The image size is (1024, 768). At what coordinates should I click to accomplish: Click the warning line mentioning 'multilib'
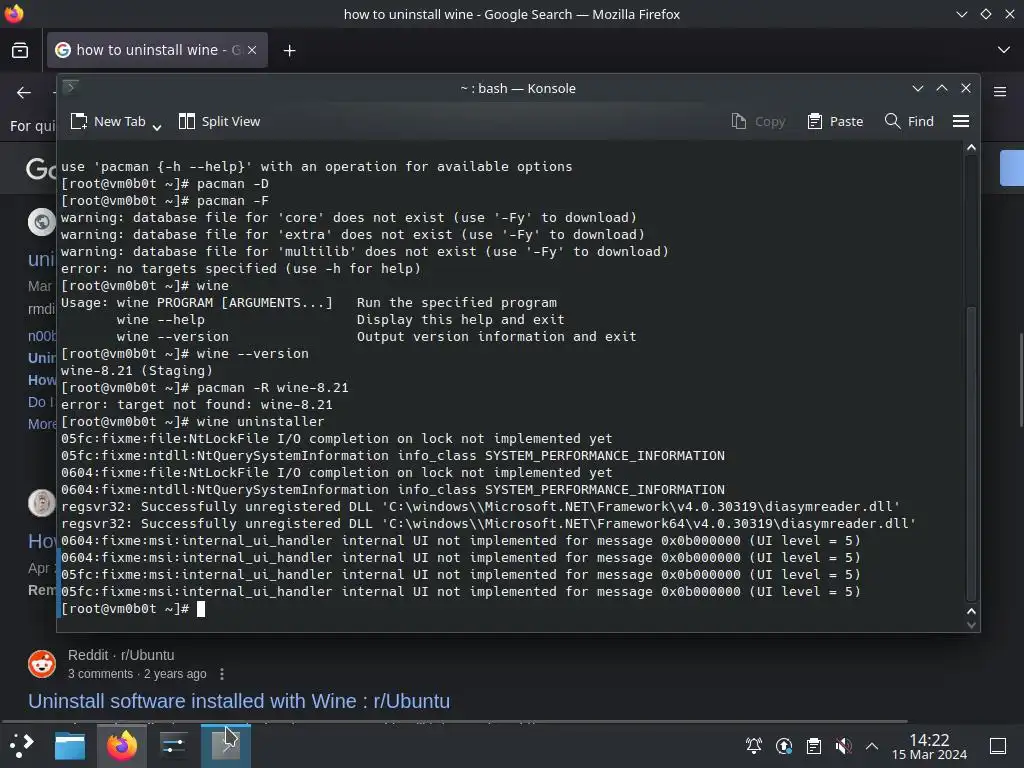pyautogui.click(x=364, y=251)
